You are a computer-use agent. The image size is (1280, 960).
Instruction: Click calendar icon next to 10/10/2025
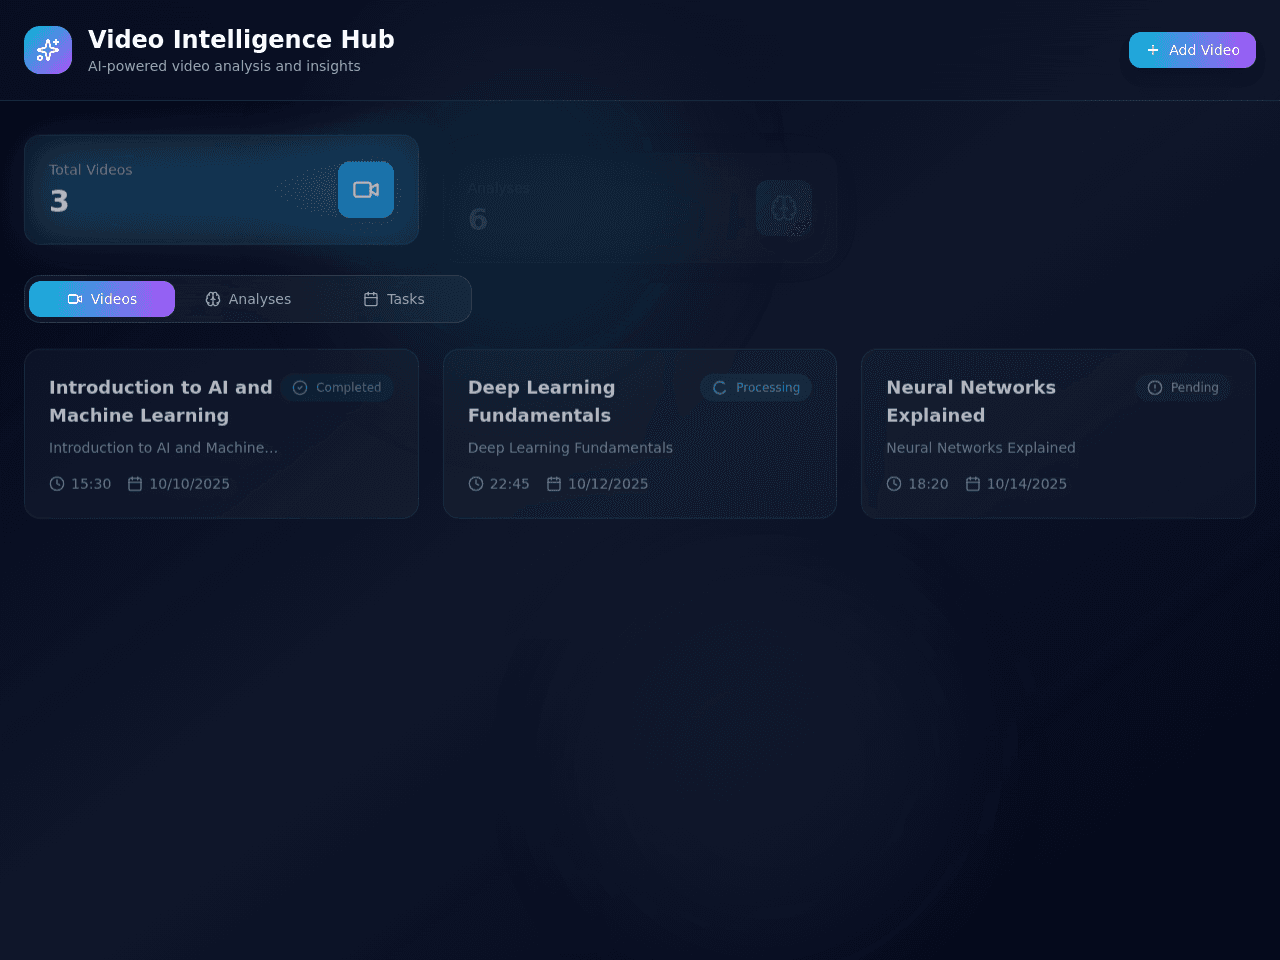(135, 484)
